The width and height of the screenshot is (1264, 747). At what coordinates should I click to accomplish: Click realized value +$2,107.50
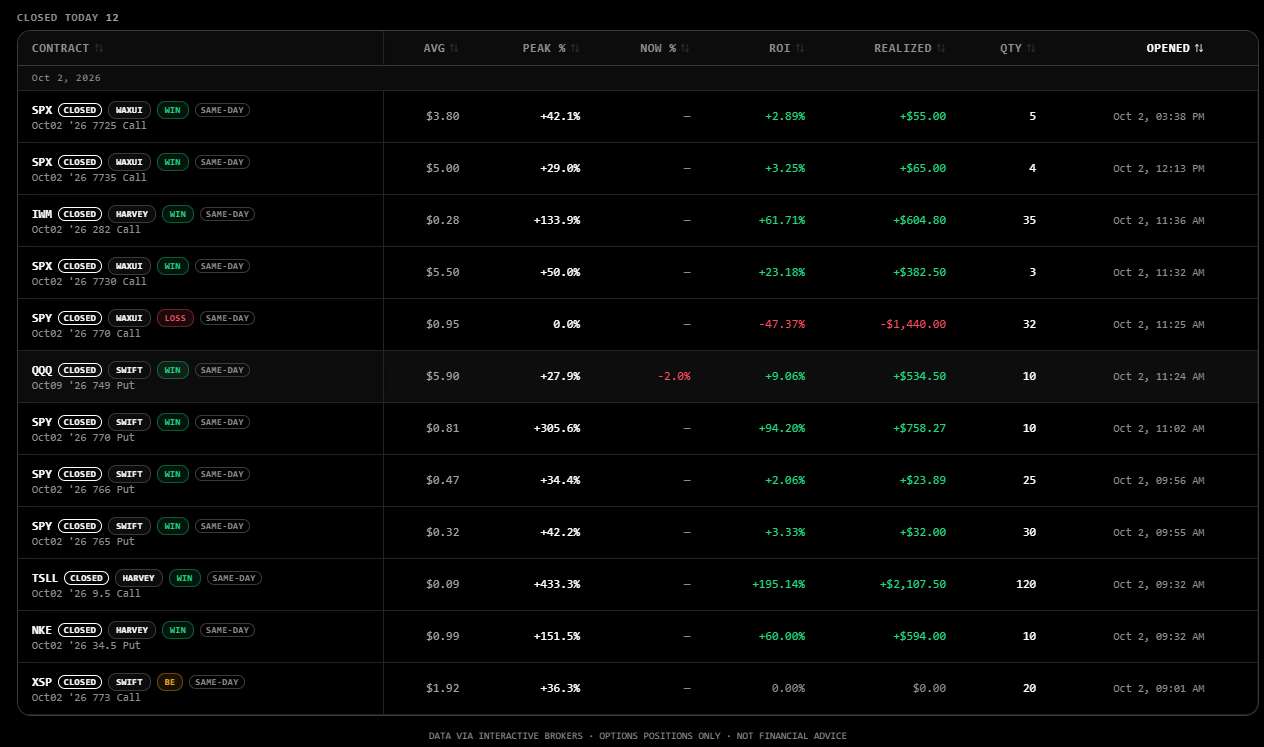click(x=913, y=584)
